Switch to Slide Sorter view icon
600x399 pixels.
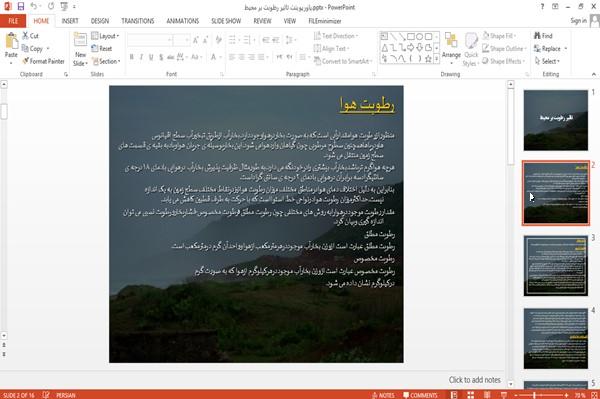pos(471,395)
